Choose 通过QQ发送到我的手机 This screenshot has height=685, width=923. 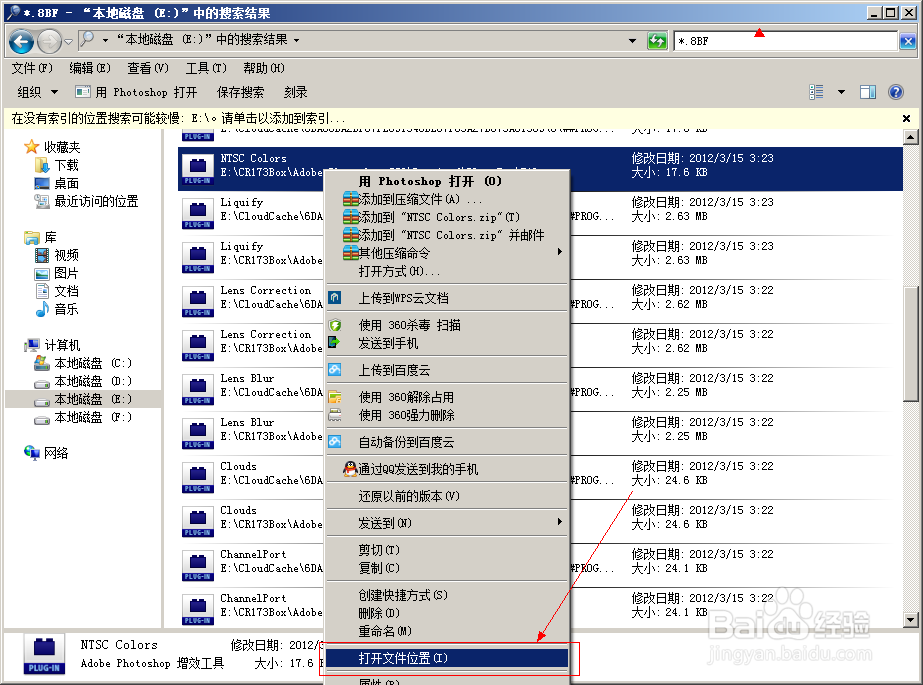point(447,469)
